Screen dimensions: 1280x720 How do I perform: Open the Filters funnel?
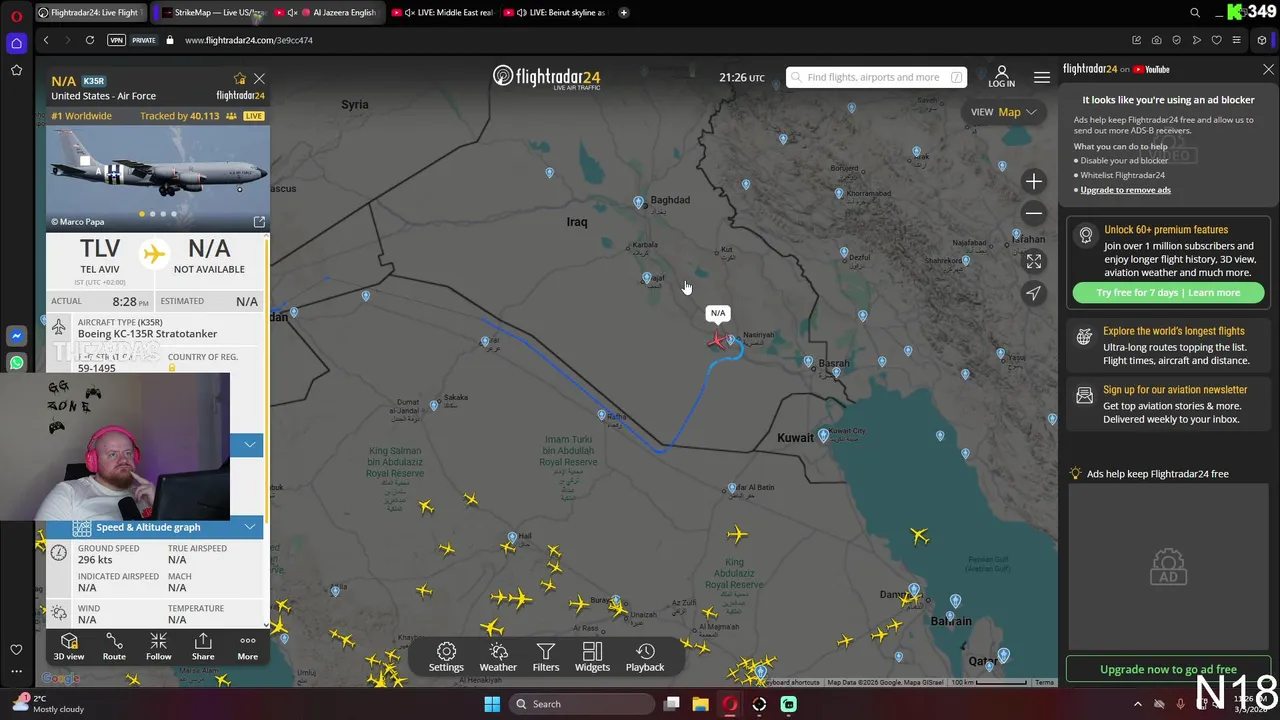[x=546, y=657]
